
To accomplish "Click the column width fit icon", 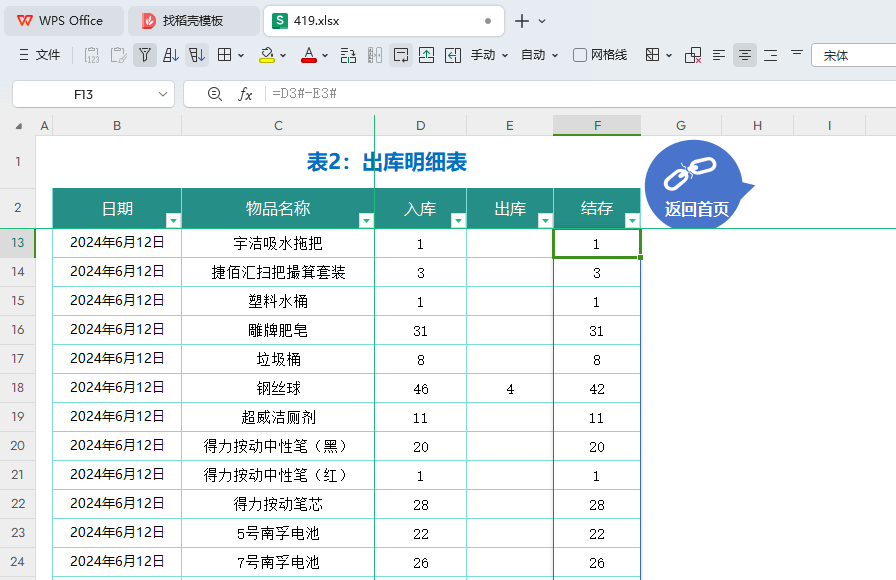I will click(x=453, y=55).
